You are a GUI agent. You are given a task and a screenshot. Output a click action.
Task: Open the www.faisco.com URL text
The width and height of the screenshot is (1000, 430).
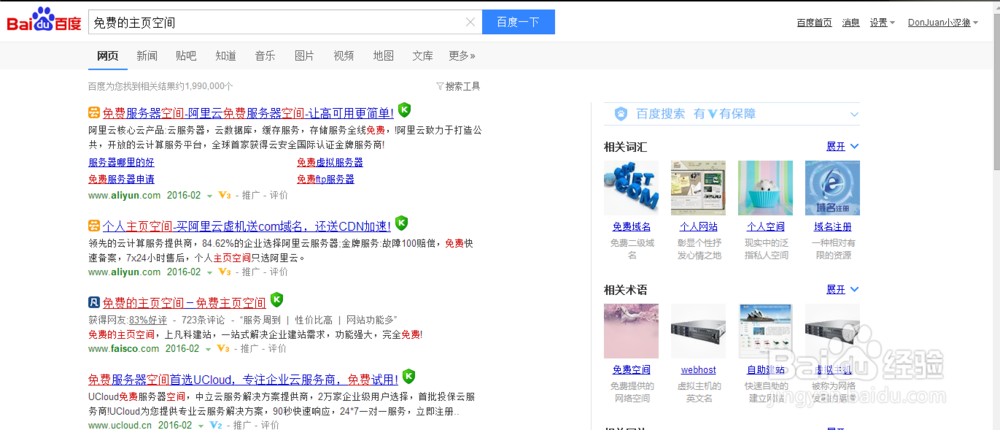pos(124,348)
